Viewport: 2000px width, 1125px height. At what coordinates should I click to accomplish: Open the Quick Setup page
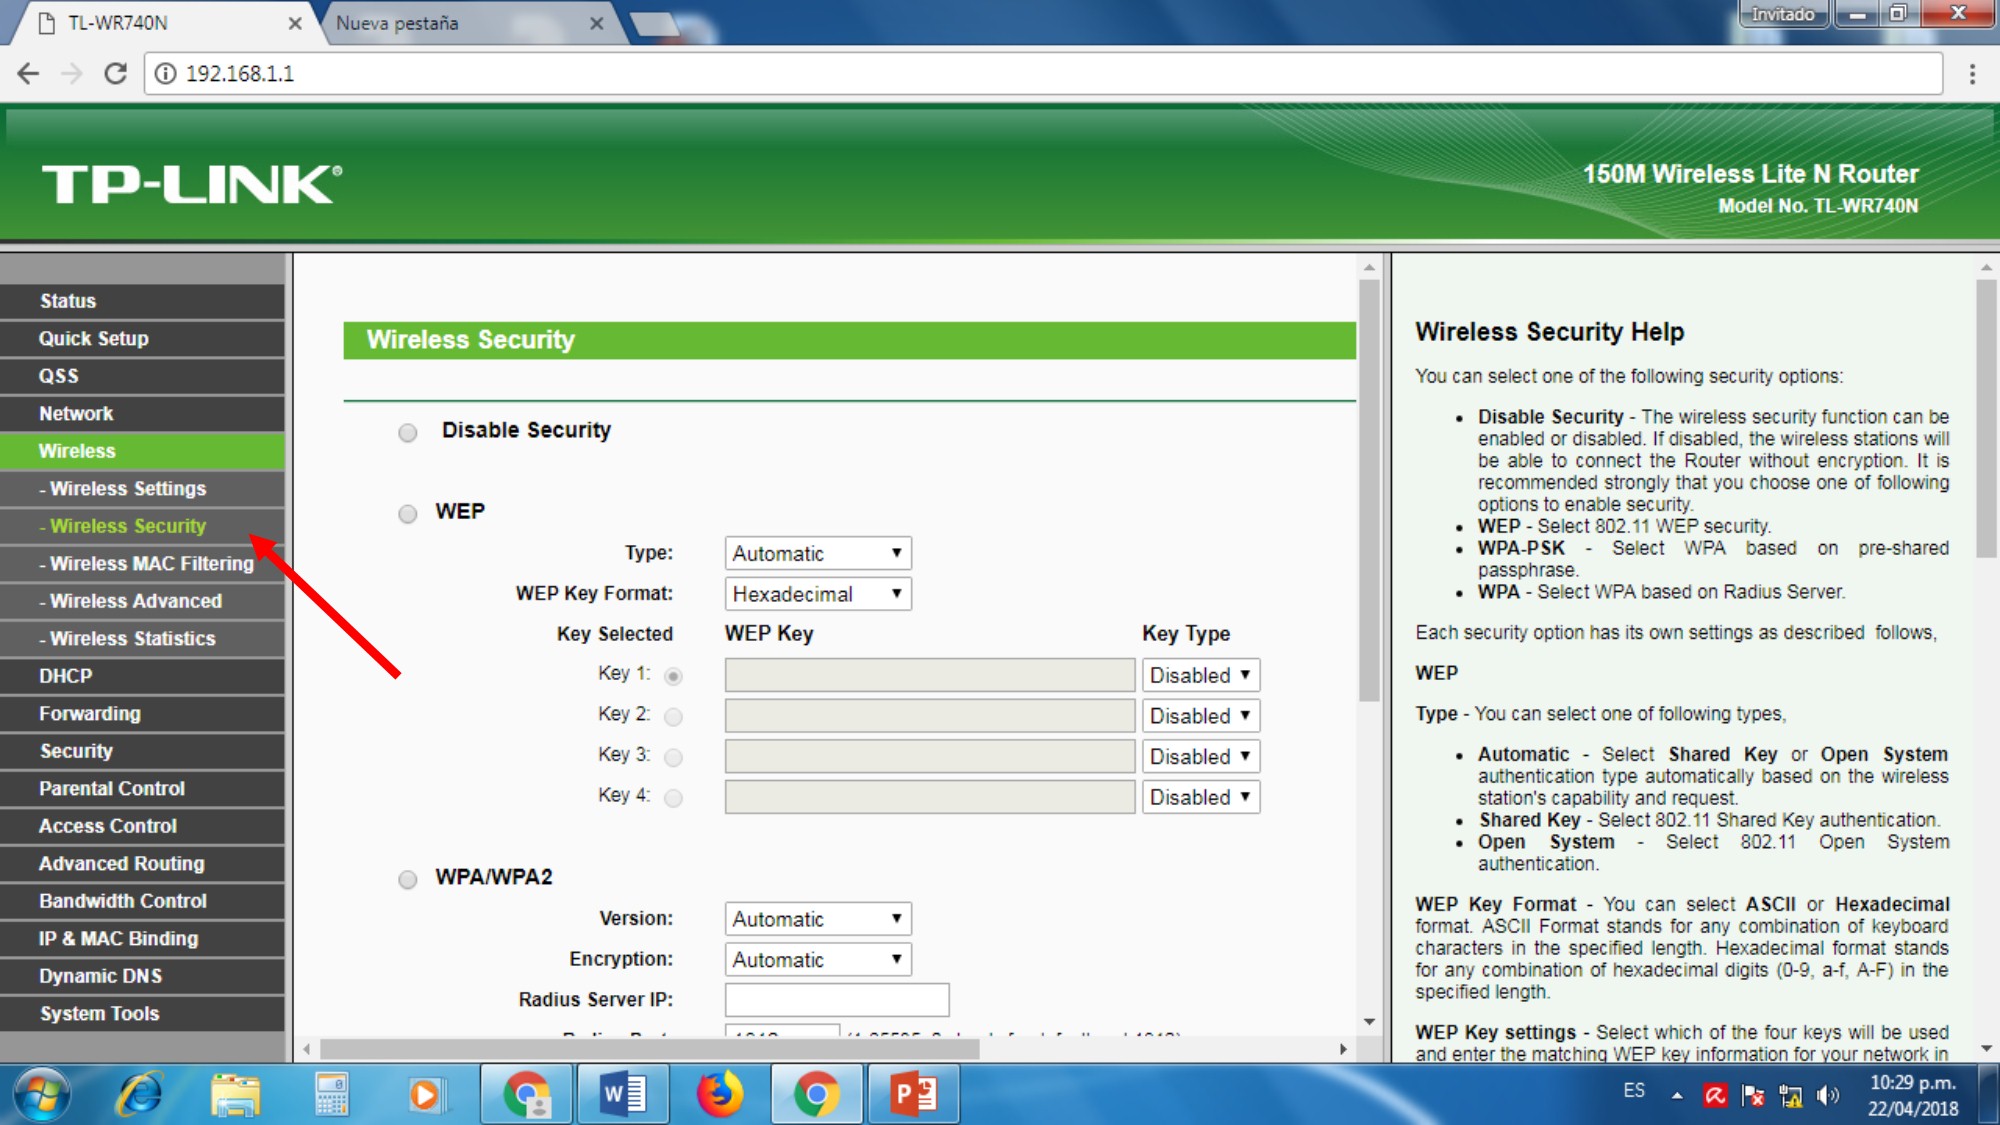pos(93,338)
